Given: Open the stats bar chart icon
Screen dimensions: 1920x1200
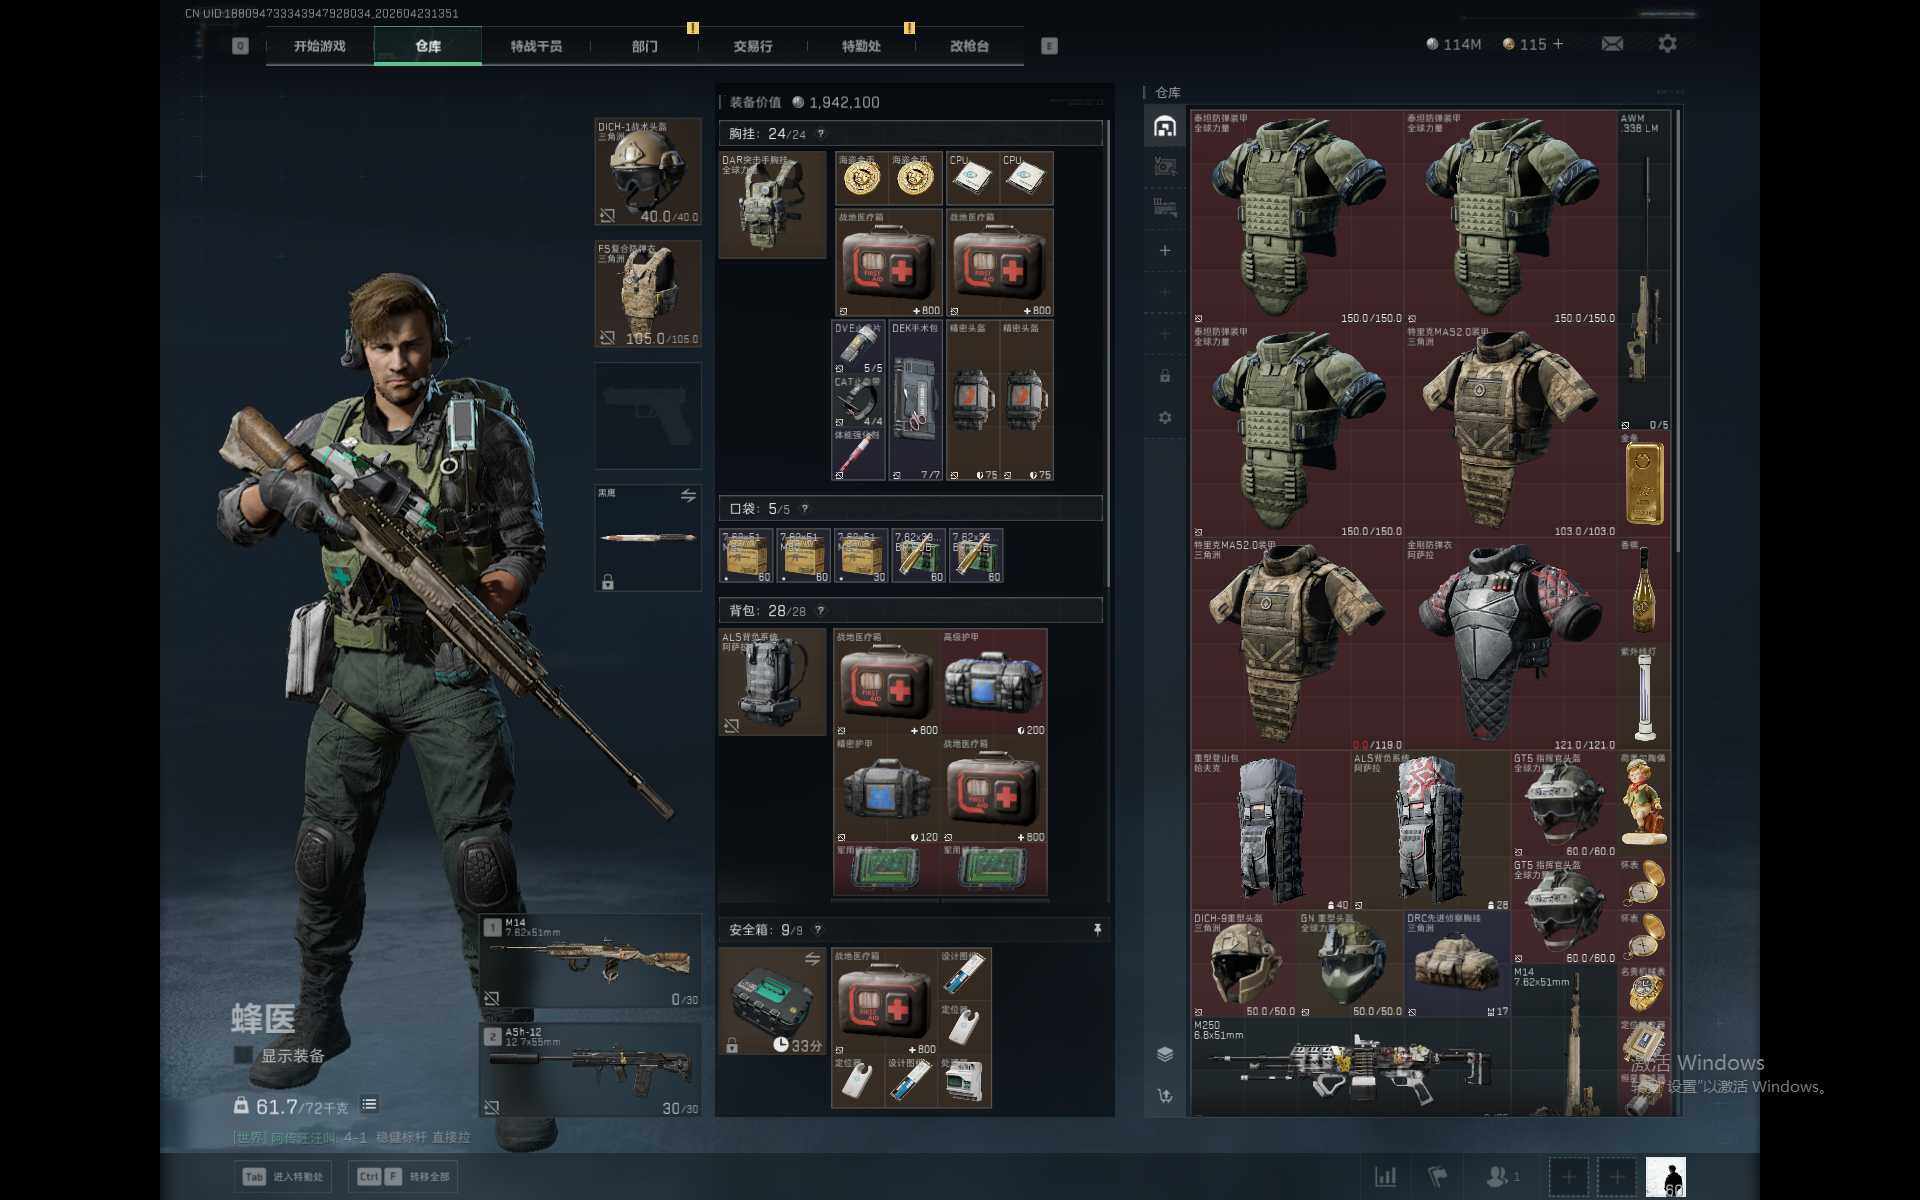Looking at the screenshot, I should (1385, 1177).
